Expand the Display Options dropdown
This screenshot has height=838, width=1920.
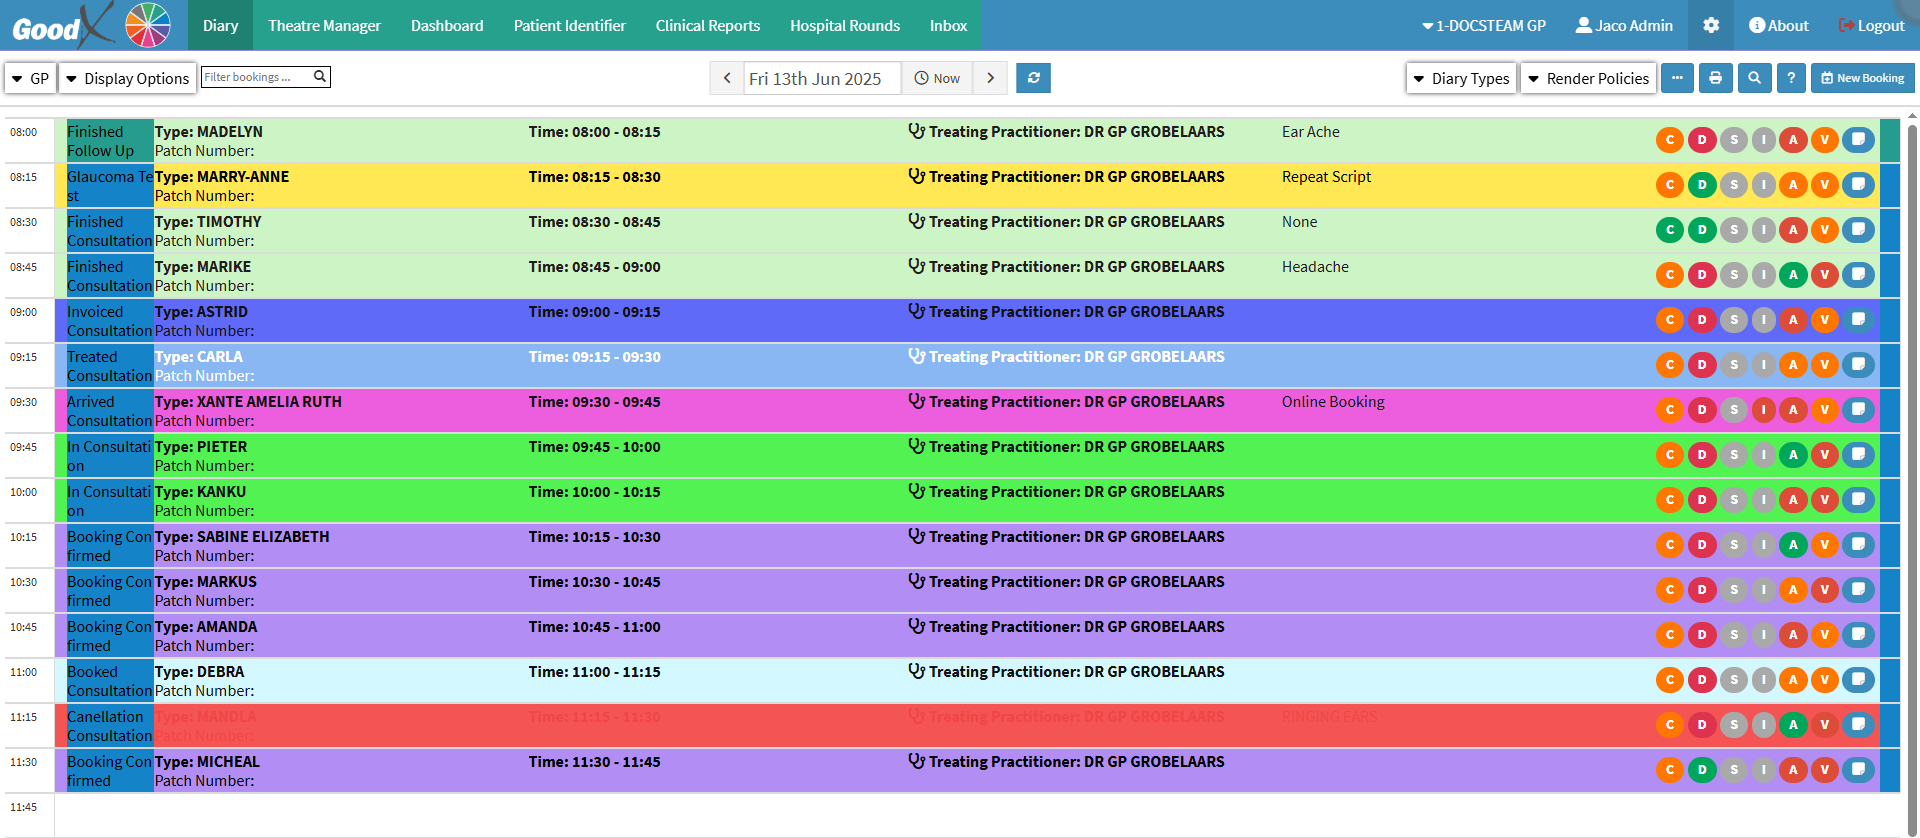click(127, 78)
